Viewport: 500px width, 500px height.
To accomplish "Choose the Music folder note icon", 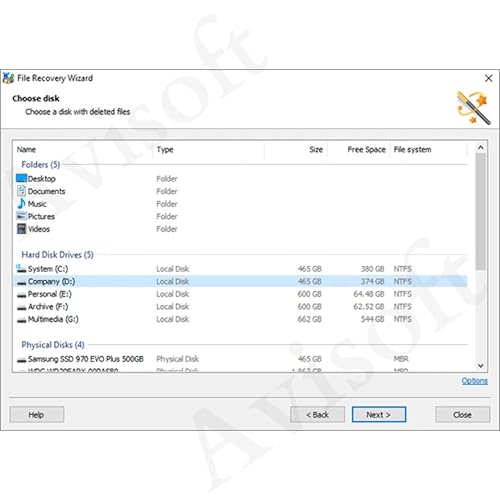I will pyautogui.click(x=21, y=203).
